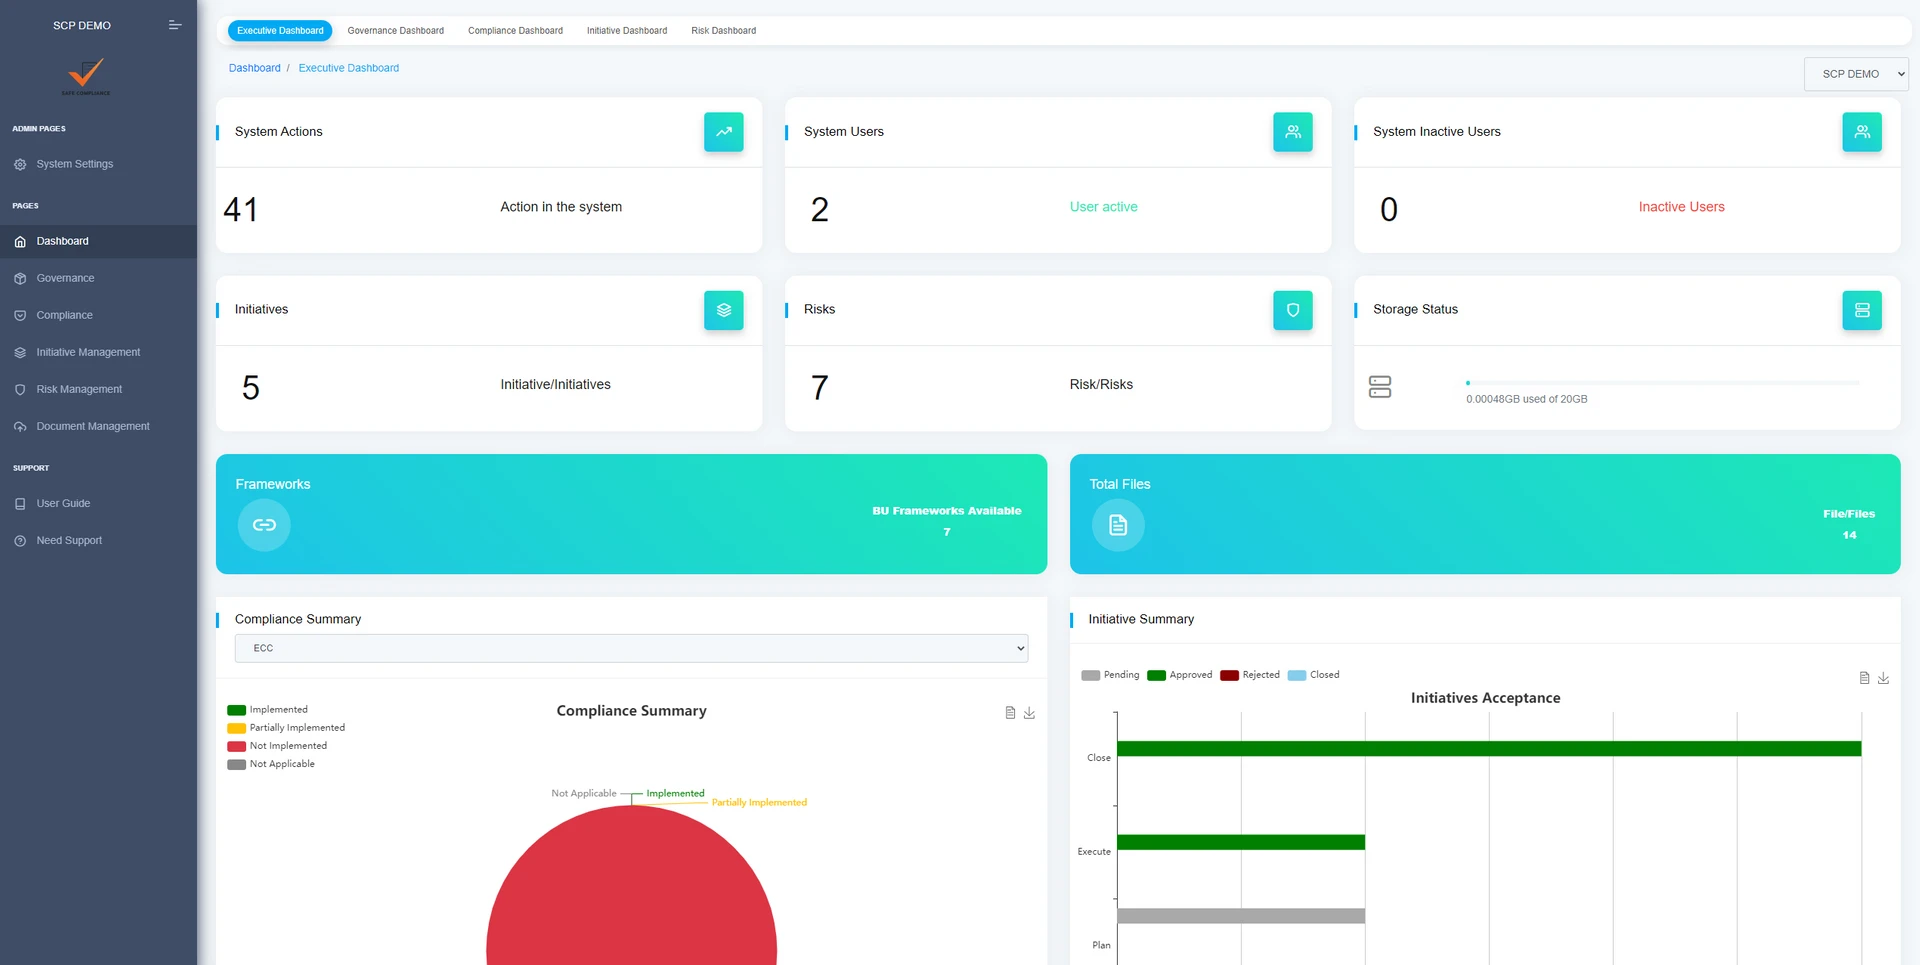Click the 'Risk/Risks' label
1920x965 pixels.
[x=1101, y=385]
